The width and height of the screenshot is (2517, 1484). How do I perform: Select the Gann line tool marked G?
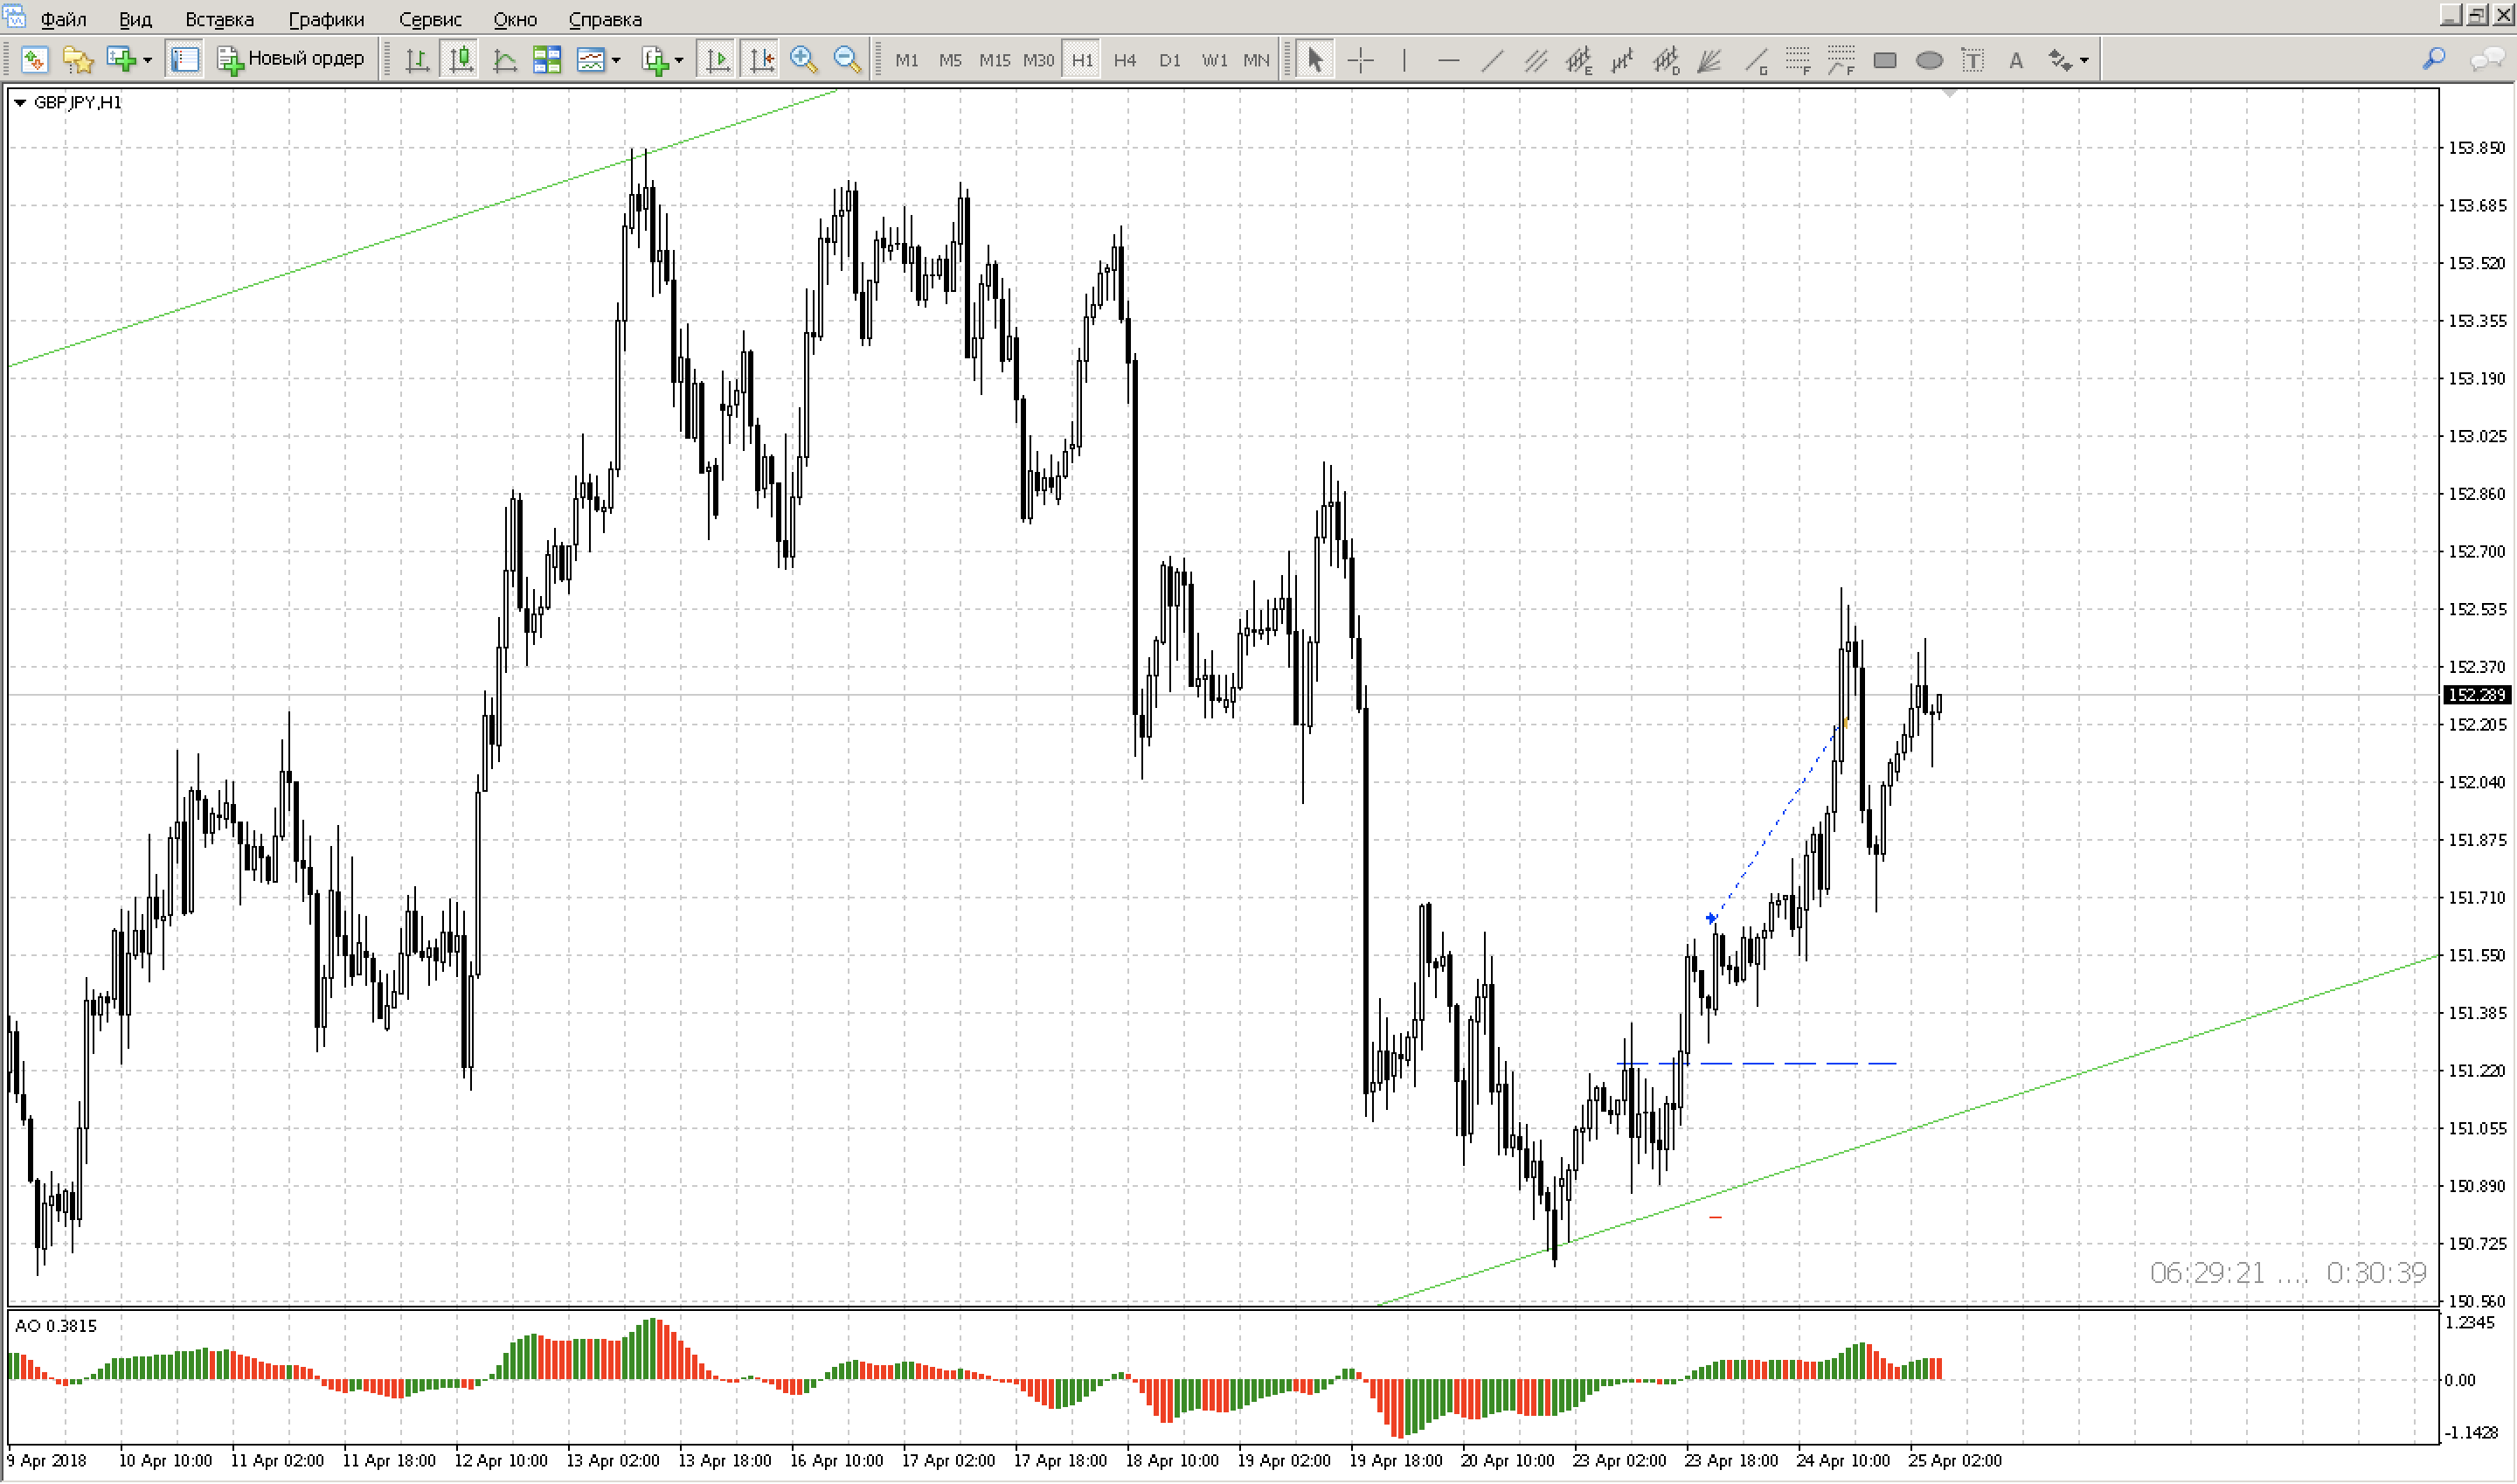pos(1755,60)
